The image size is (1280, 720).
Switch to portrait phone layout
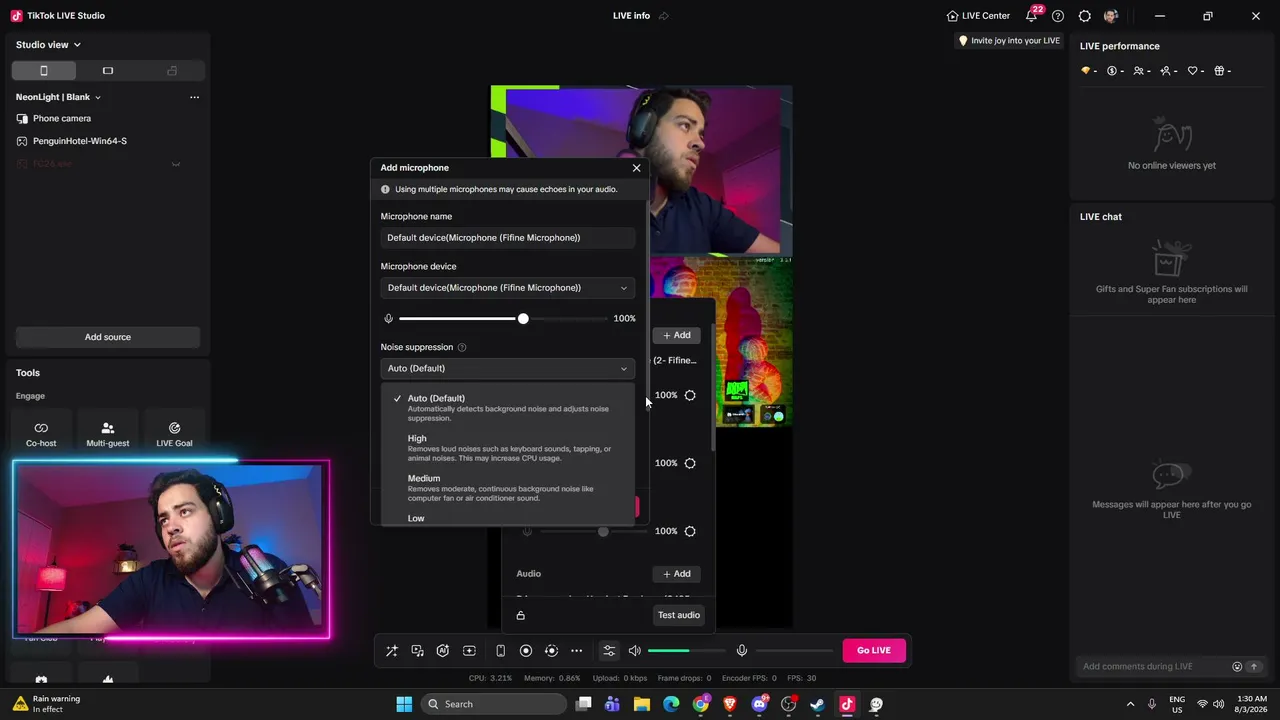[44, 71]
